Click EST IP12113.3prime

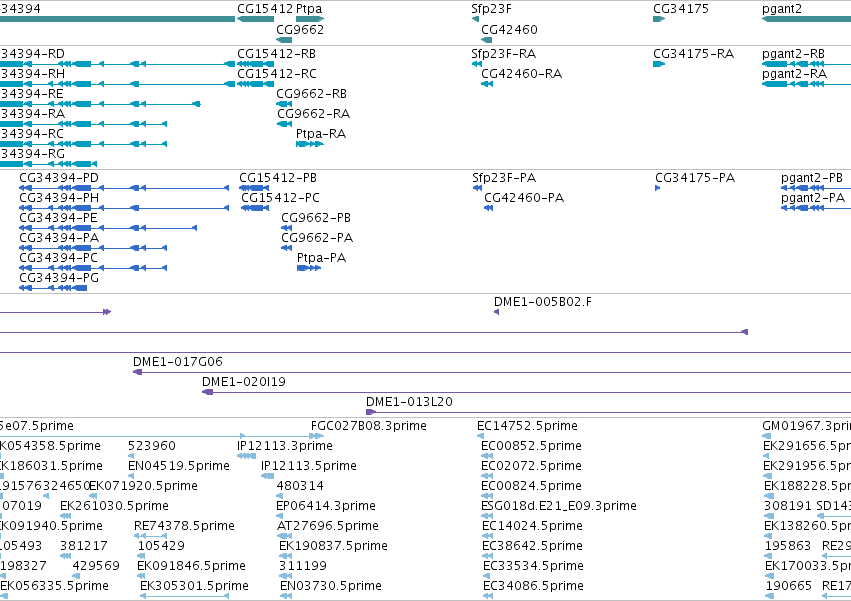pyautogui.click(x=285, y=446)
